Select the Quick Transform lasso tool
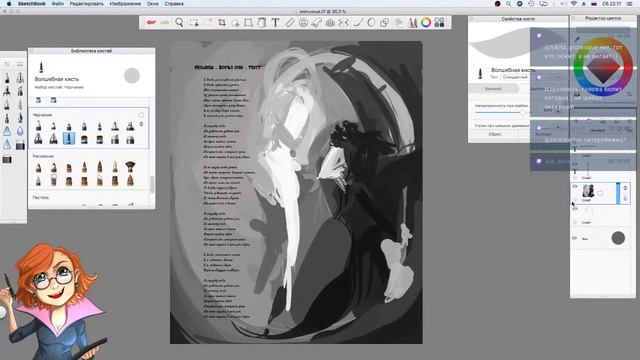This screenshot has height=360, width=640. point(235,23)
